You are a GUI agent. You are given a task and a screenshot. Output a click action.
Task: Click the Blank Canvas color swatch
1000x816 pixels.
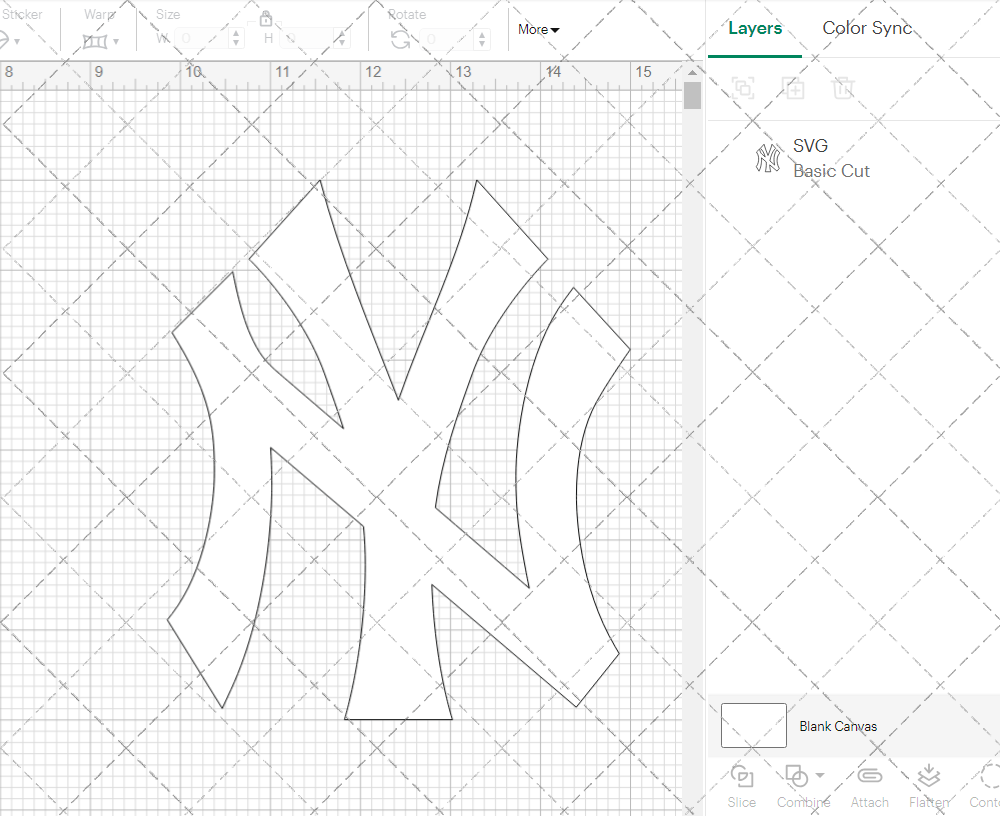[753, 725]
